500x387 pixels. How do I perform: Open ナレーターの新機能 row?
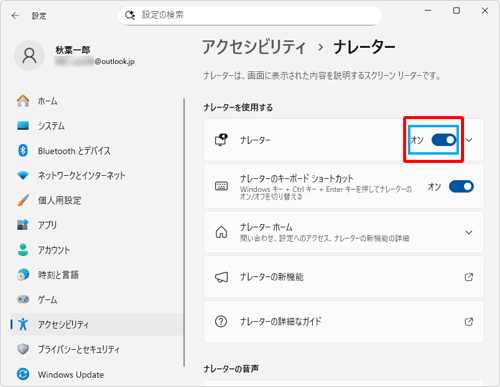pos(344,277)
